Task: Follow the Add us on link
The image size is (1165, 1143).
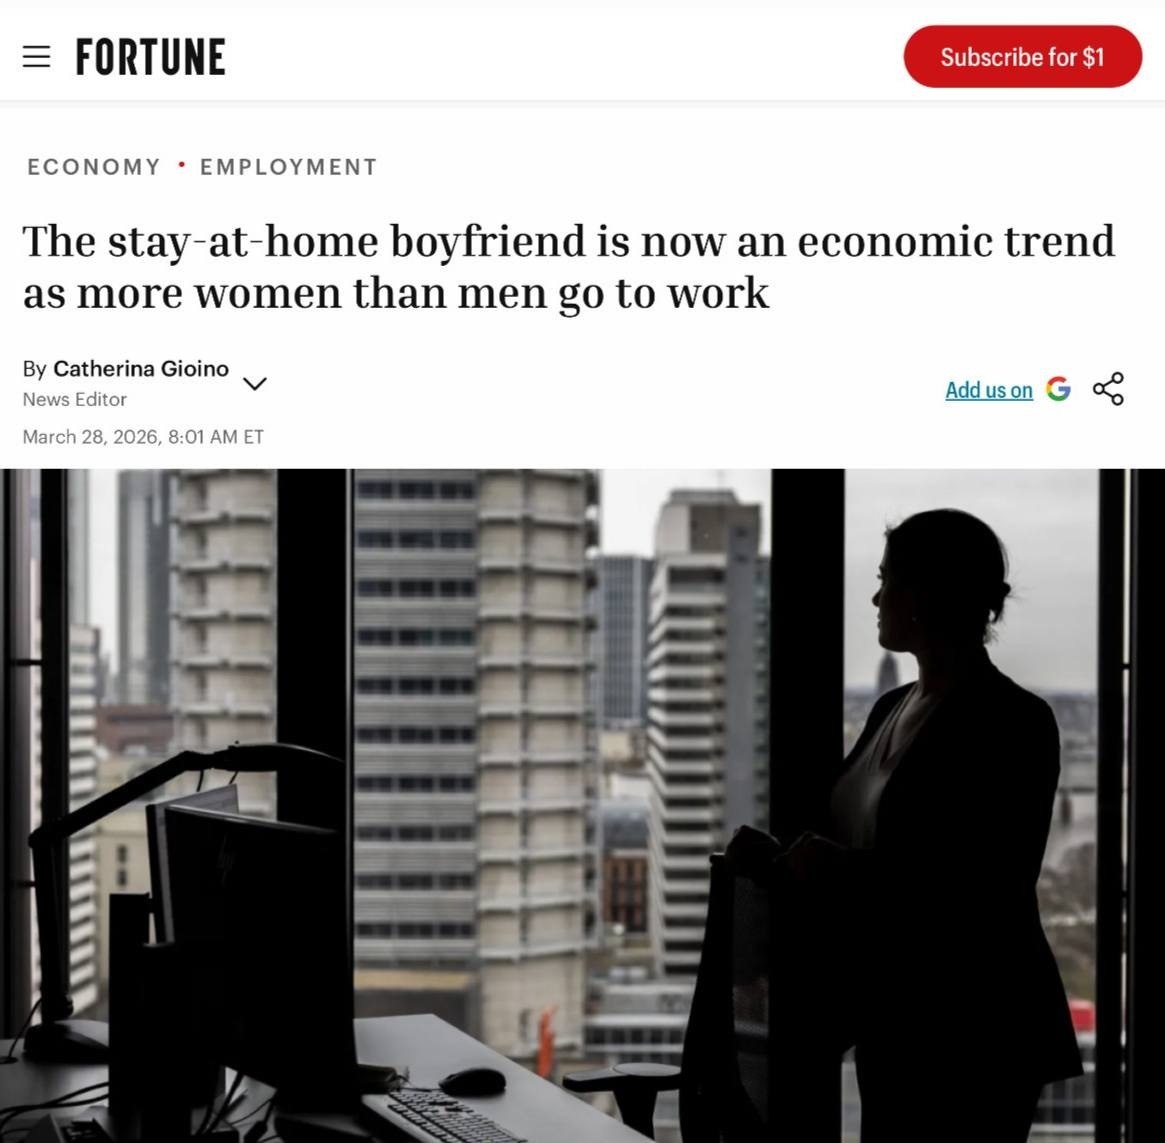Action: (x=988, y=389)
